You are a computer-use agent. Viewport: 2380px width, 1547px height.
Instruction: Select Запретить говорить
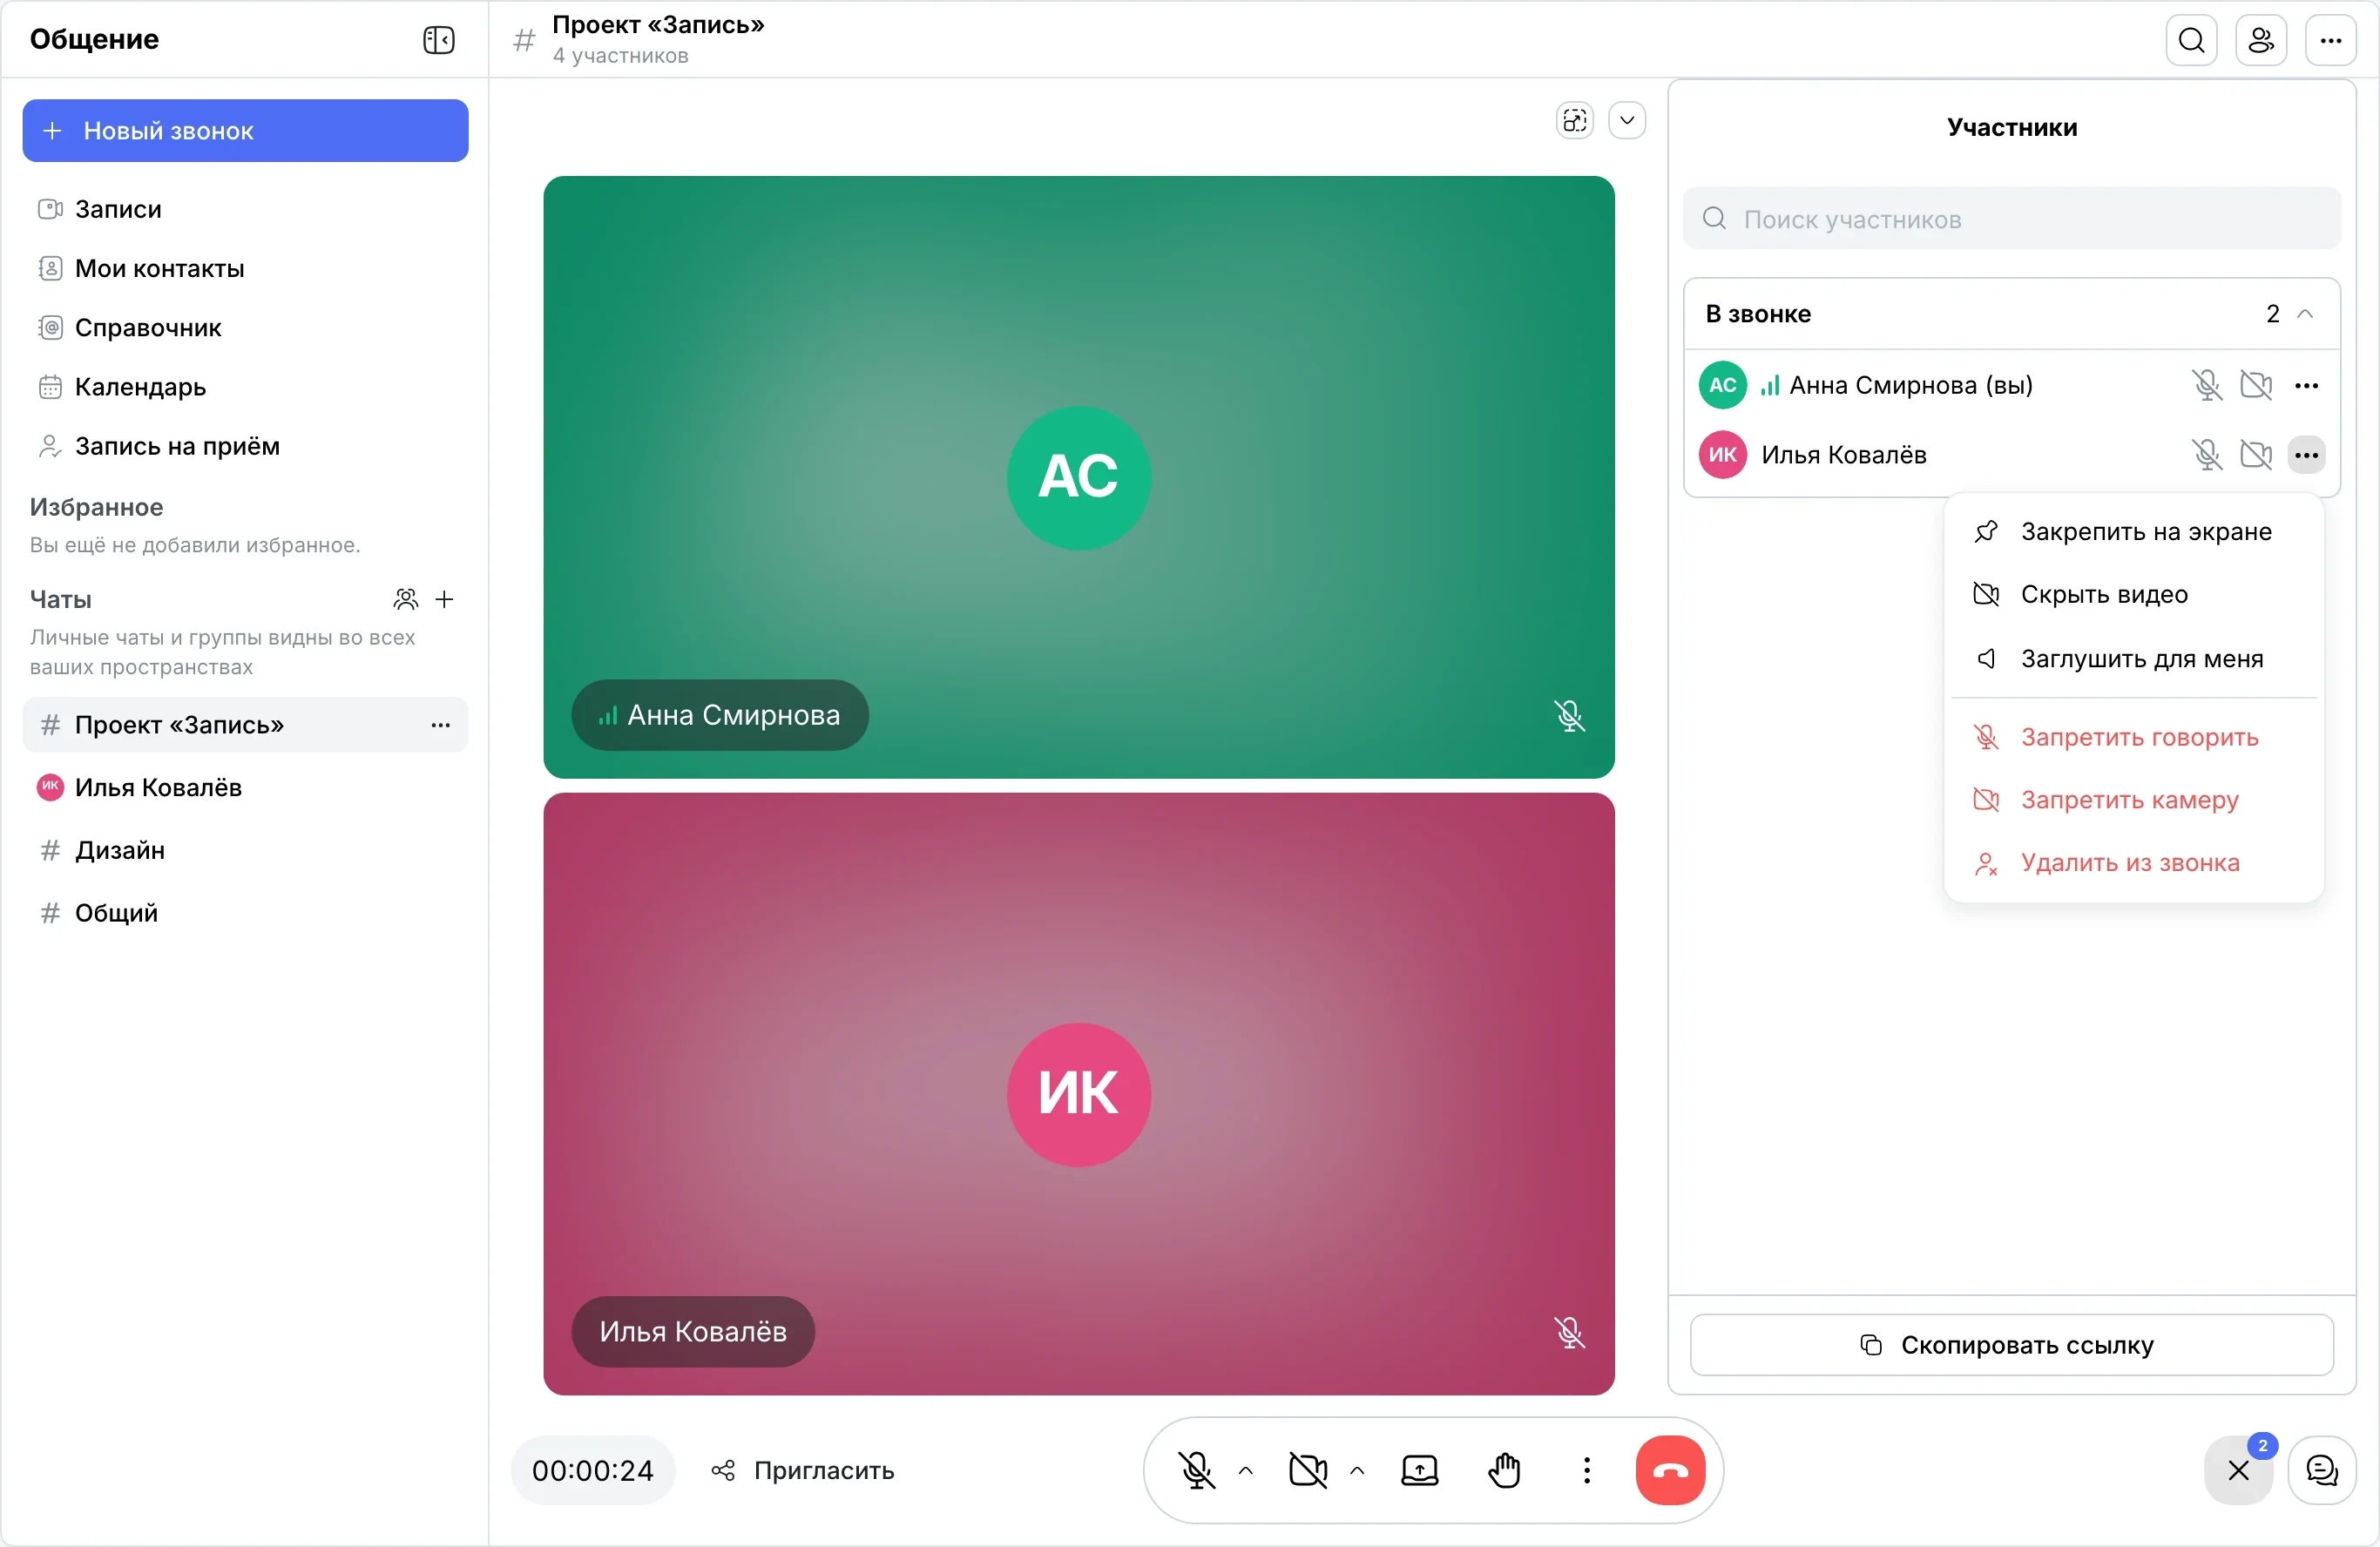(x=2133, y=737)
